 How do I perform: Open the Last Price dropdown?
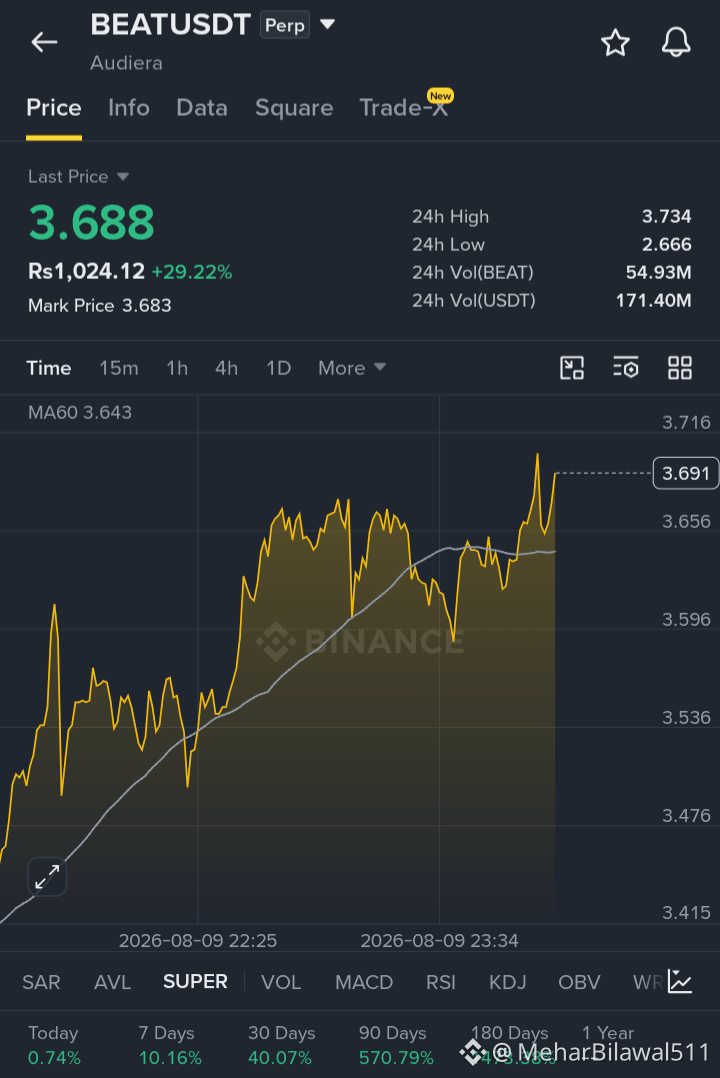(x=78, y=177)
